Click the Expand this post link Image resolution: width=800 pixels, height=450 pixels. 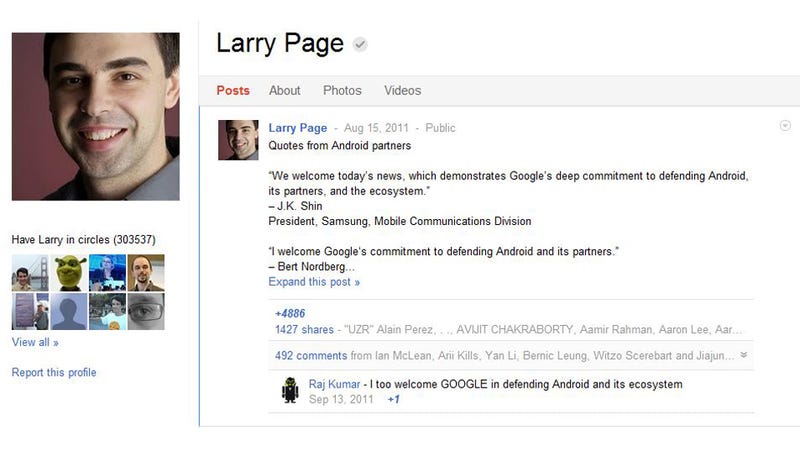click(314, 282)
